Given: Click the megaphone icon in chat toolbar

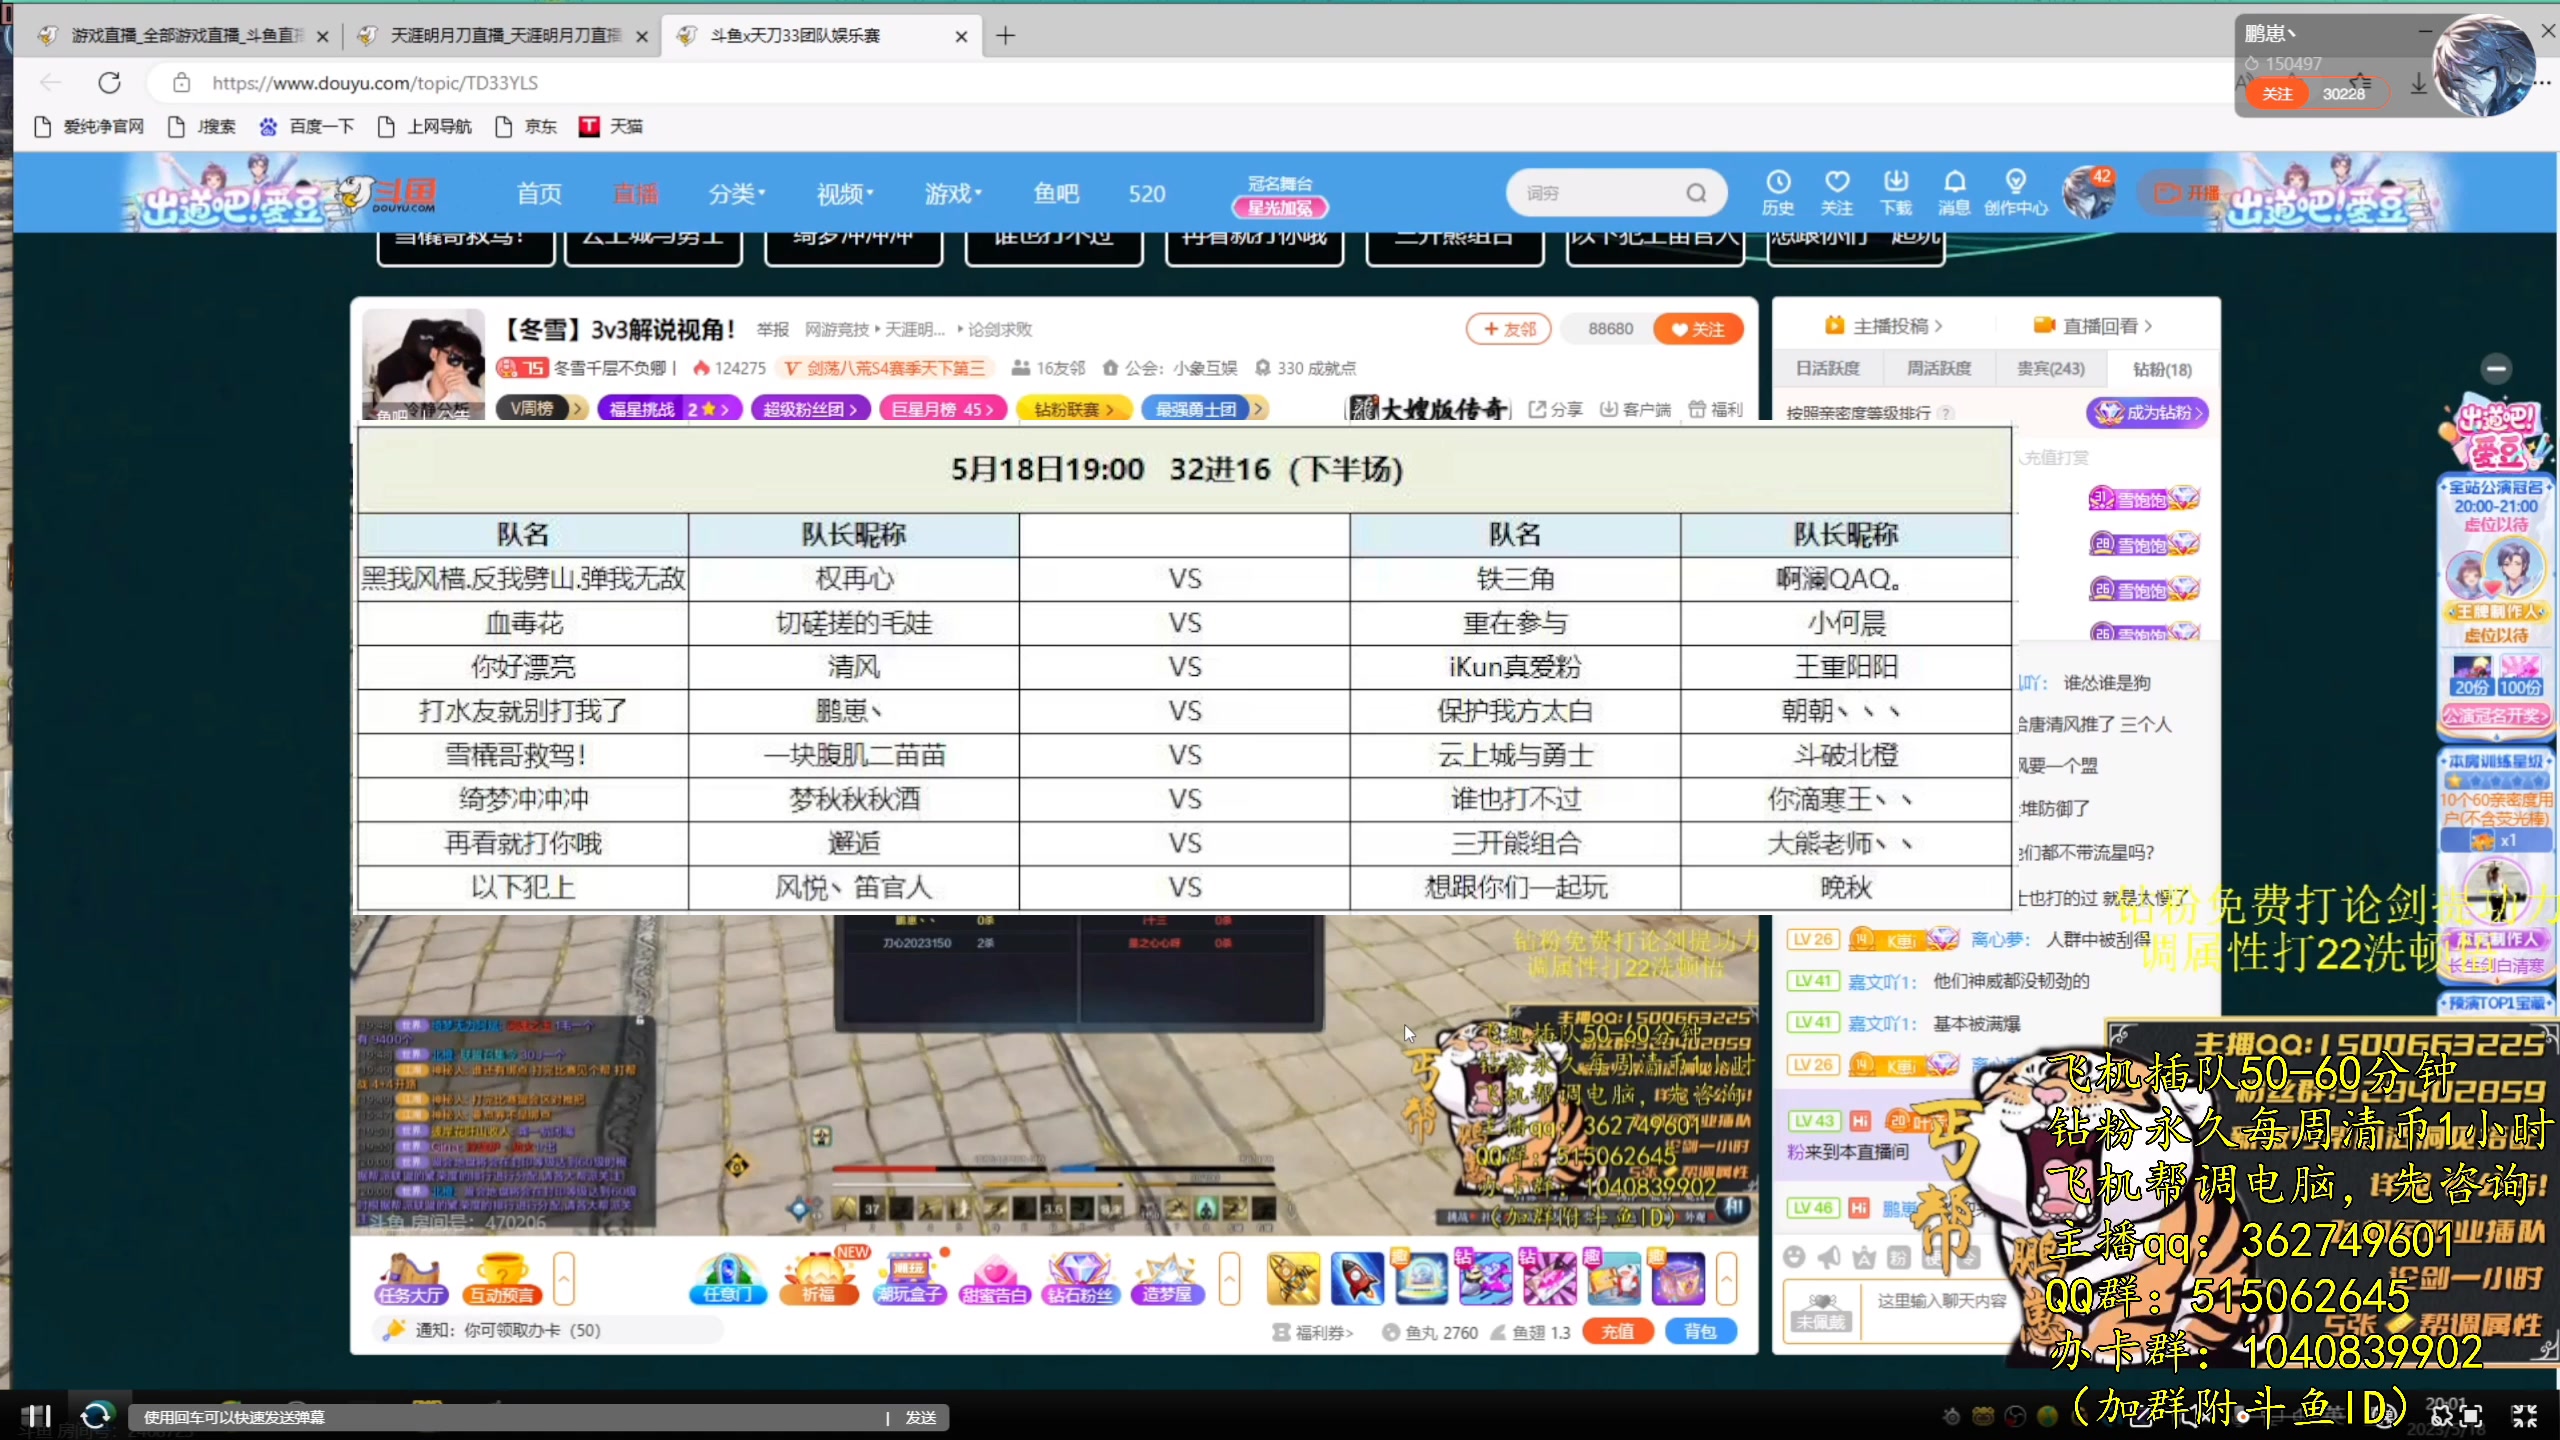Looking at the screenshot, I should tap(1829, 1256).
